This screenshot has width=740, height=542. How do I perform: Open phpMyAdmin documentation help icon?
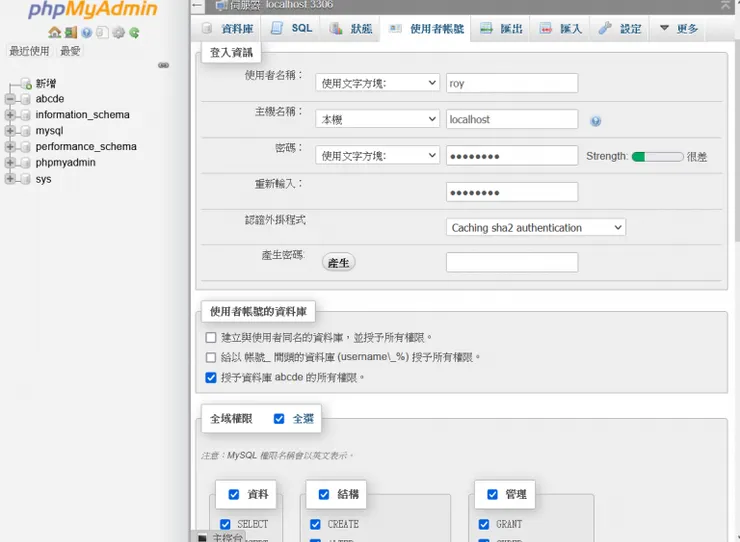[x=86, y=32]
